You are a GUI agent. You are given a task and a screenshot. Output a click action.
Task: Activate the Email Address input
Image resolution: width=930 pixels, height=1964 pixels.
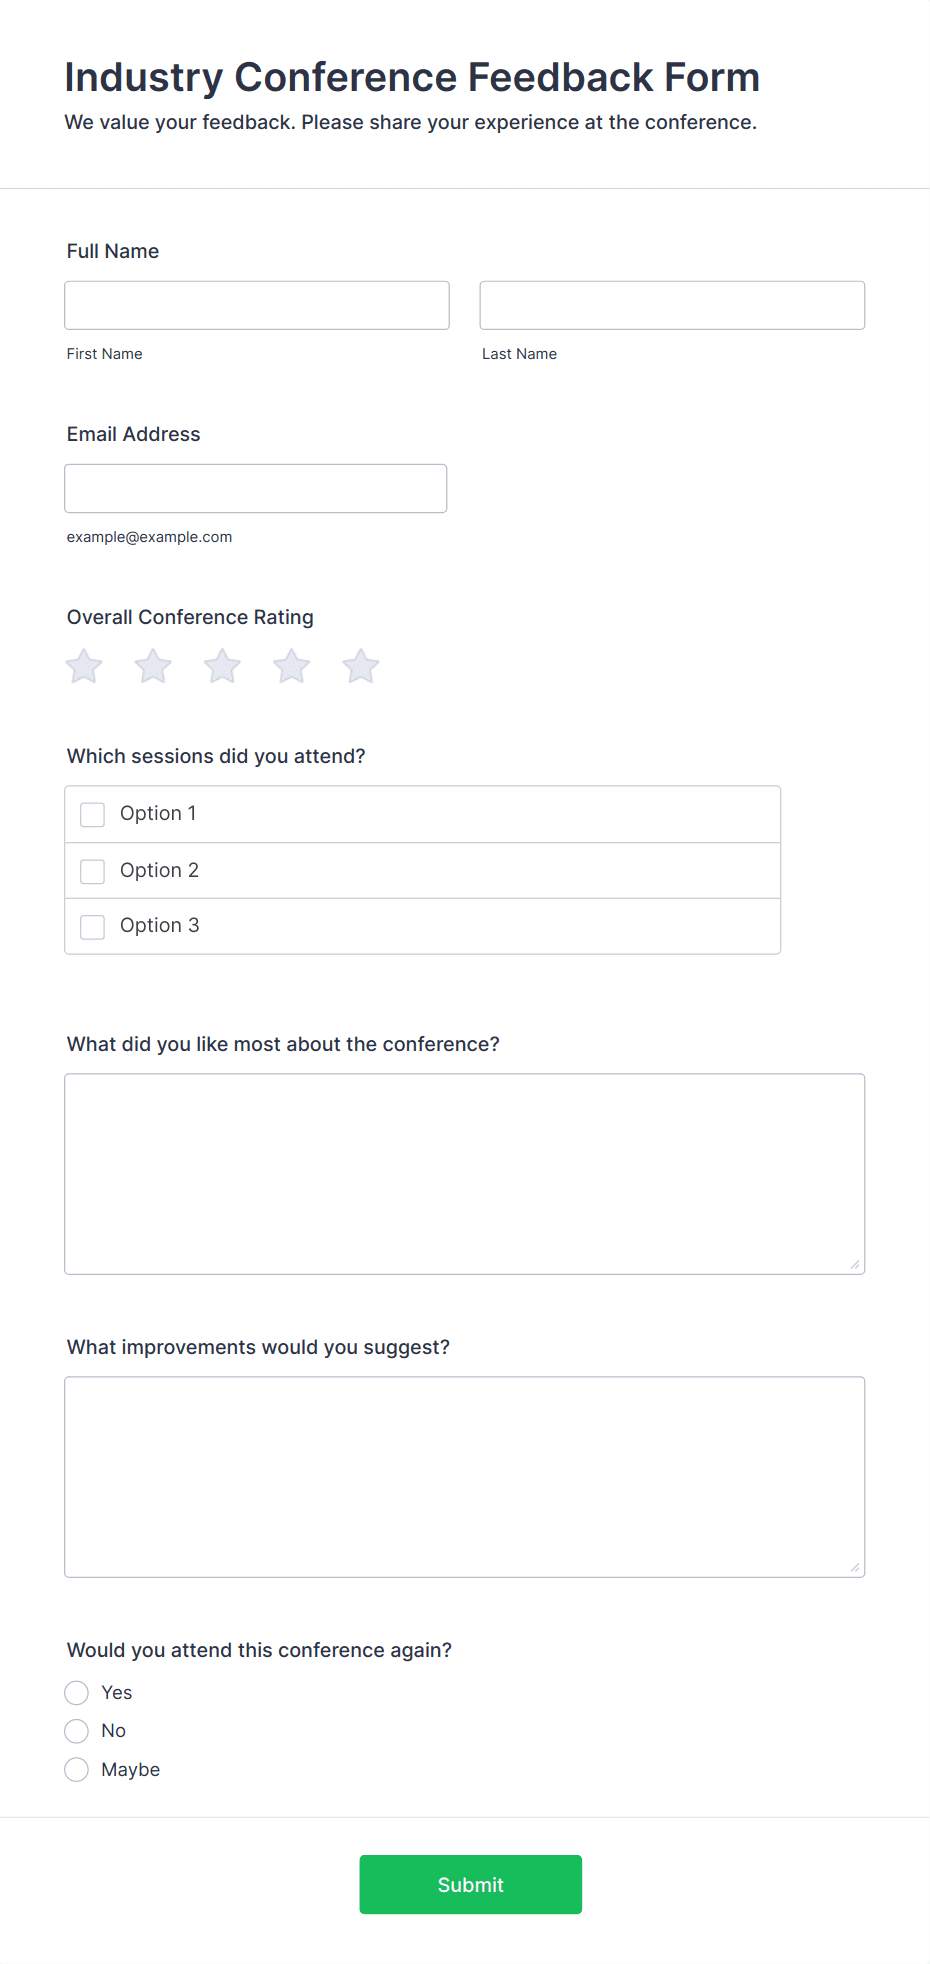click(x=256, y=488)
